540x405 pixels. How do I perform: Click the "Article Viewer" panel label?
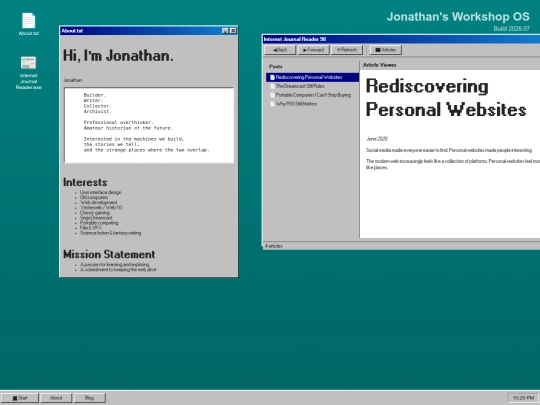(380, 65)
